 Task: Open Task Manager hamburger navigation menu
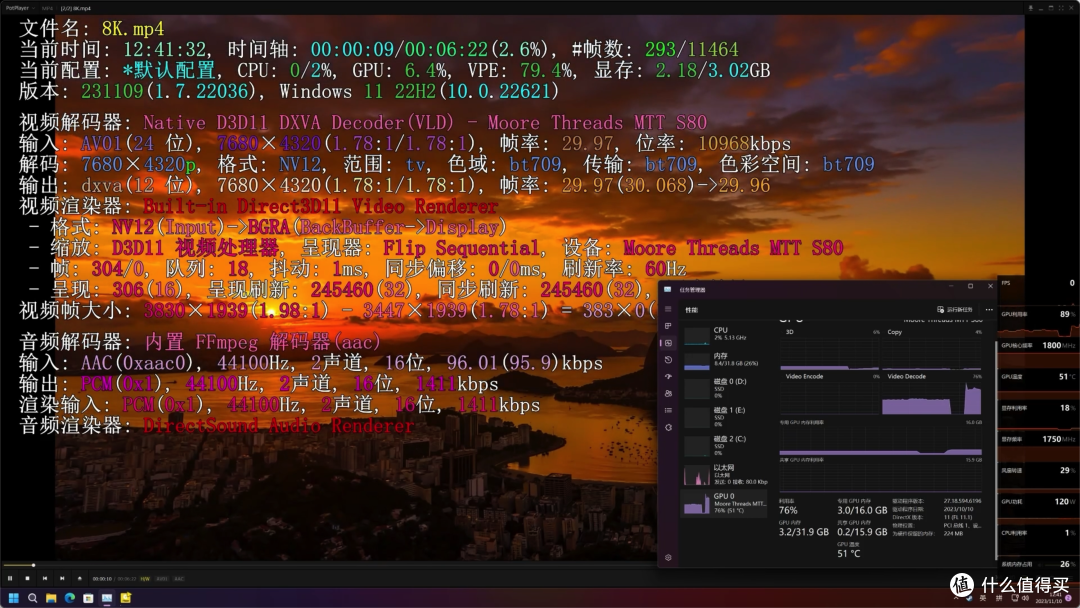coord(668,309)
